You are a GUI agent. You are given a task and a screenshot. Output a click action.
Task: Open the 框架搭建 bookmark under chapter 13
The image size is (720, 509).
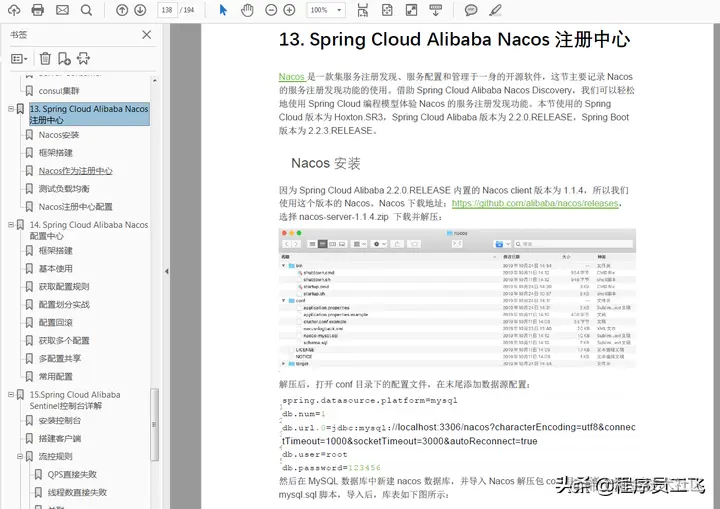(x=56, y=153)
